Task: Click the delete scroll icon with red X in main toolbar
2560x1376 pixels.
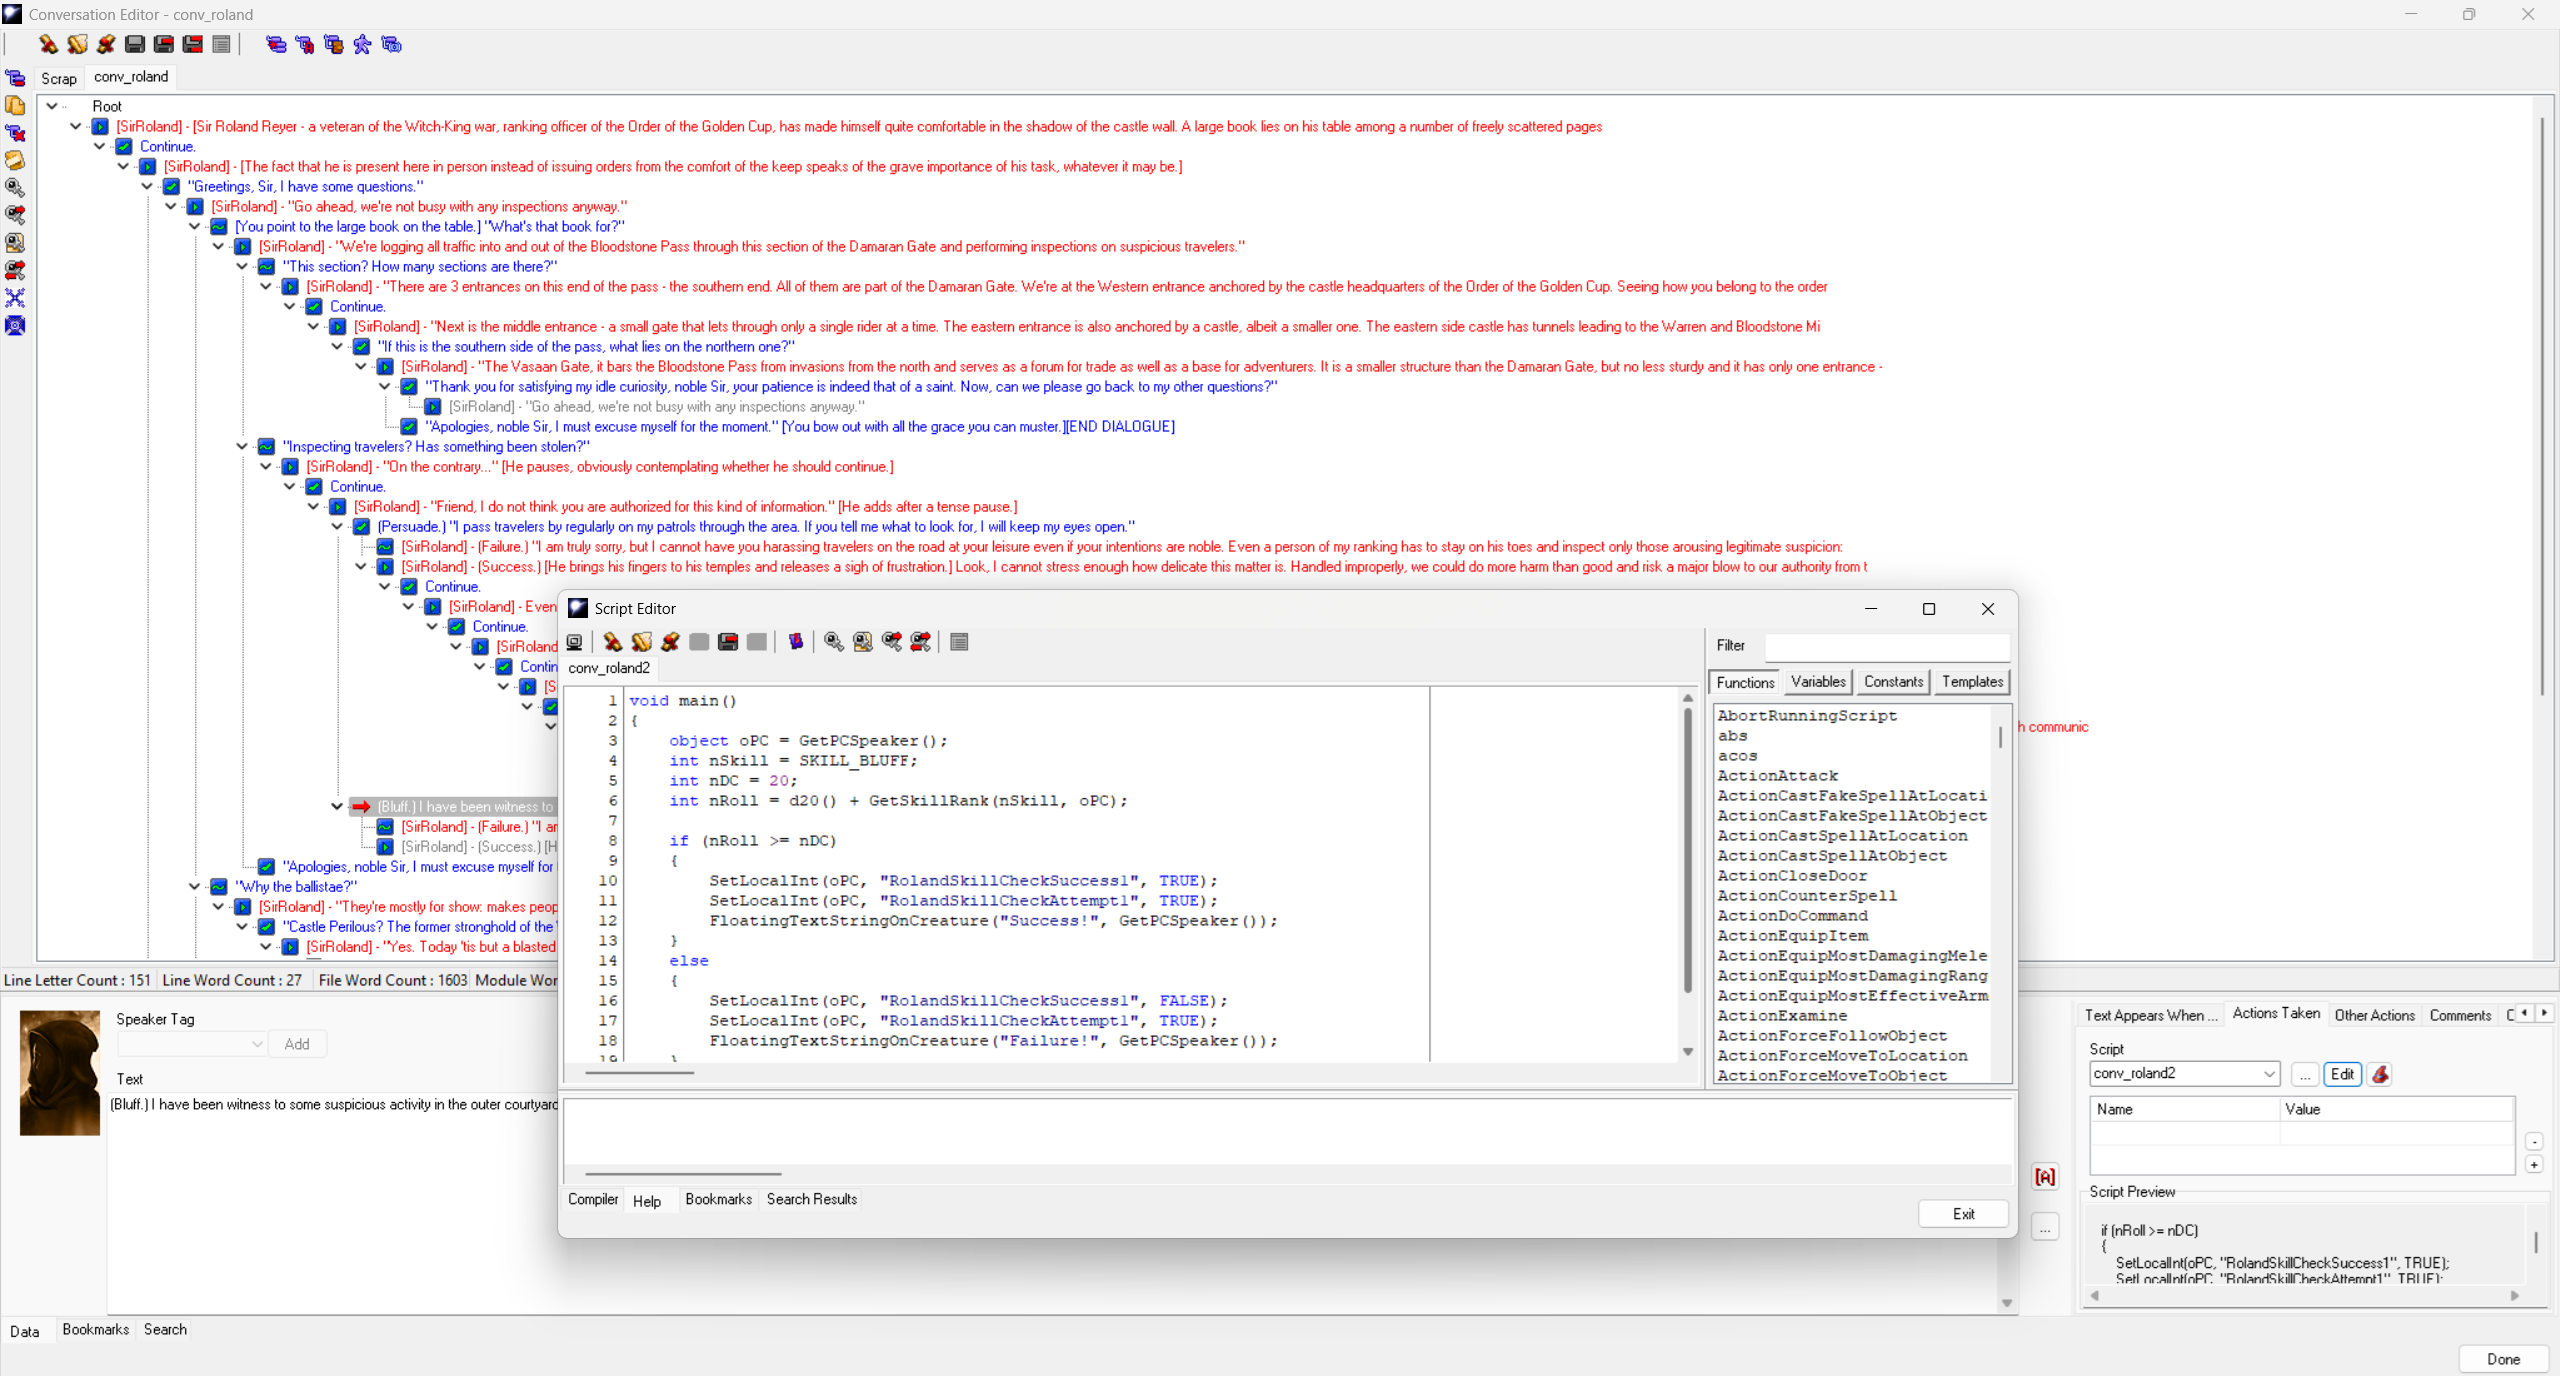Action: click(x=106, y=44)
